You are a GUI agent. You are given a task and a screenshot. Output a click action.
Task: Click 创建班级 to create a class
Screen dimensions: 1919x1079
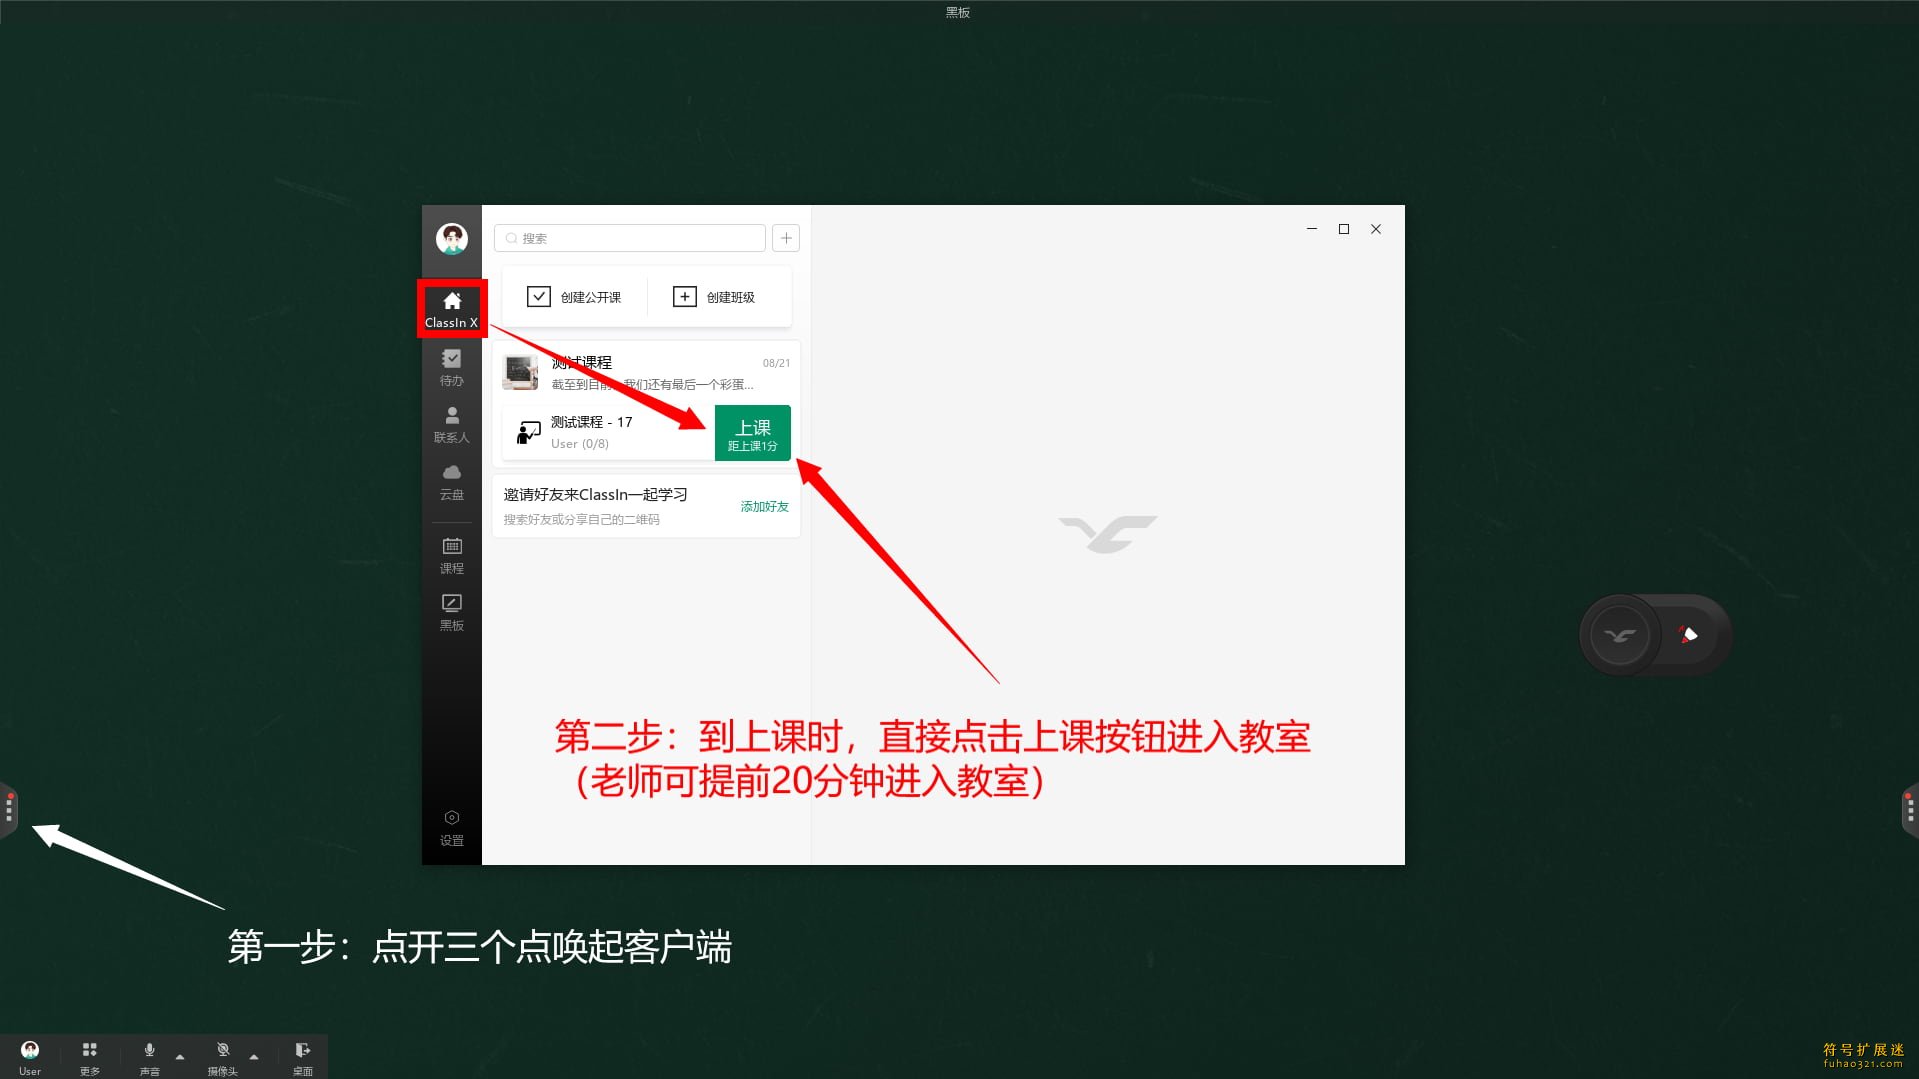coord(714,297)
